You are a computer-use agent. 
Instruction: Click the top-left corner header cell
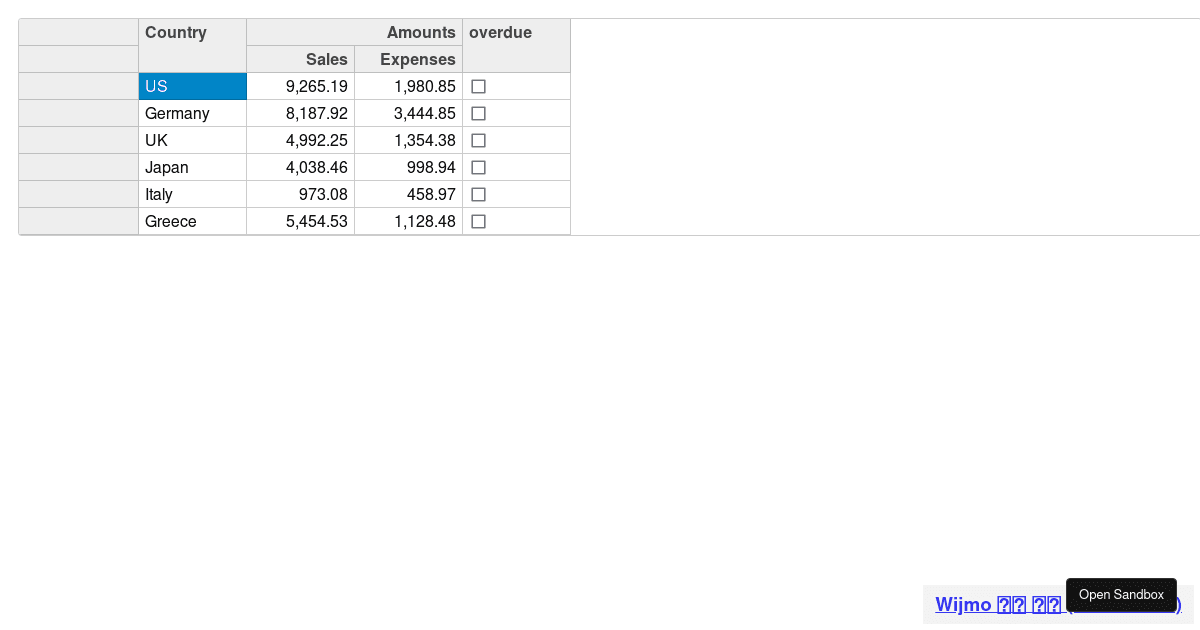(x=77, y=32)
